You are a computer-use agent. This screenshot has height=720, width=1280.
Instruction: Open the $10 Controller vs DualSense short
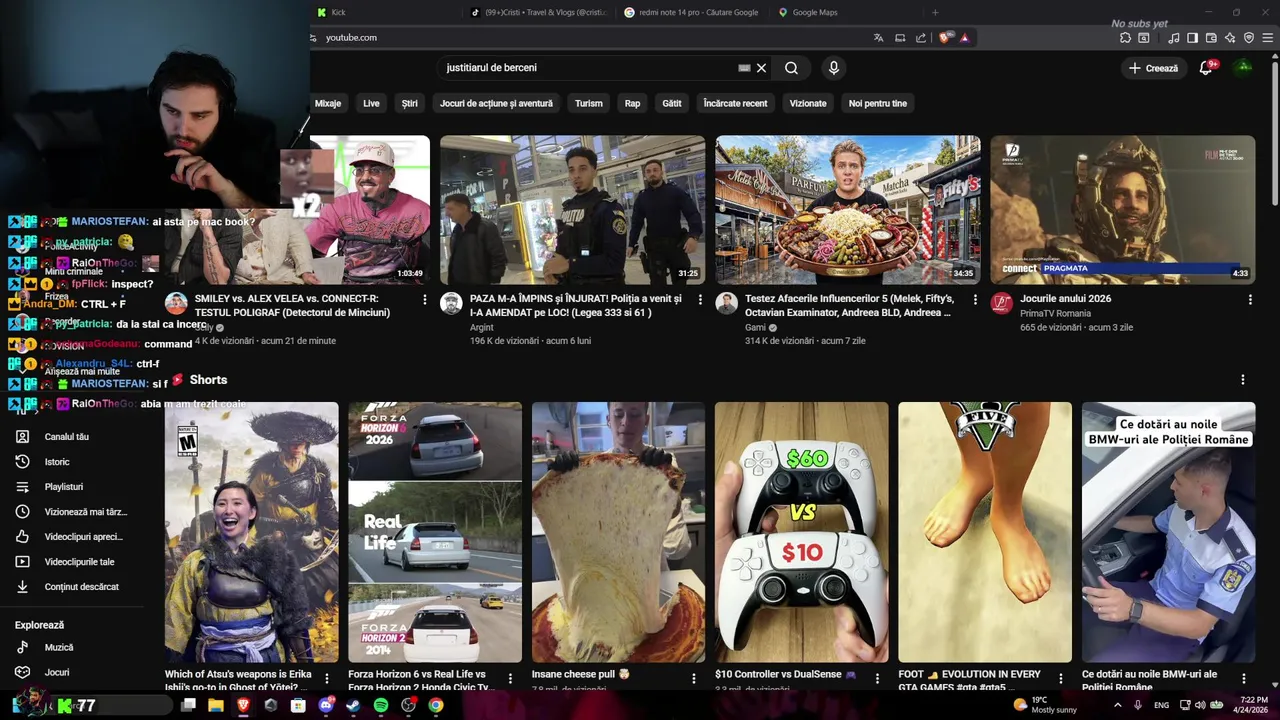(802, 532)
